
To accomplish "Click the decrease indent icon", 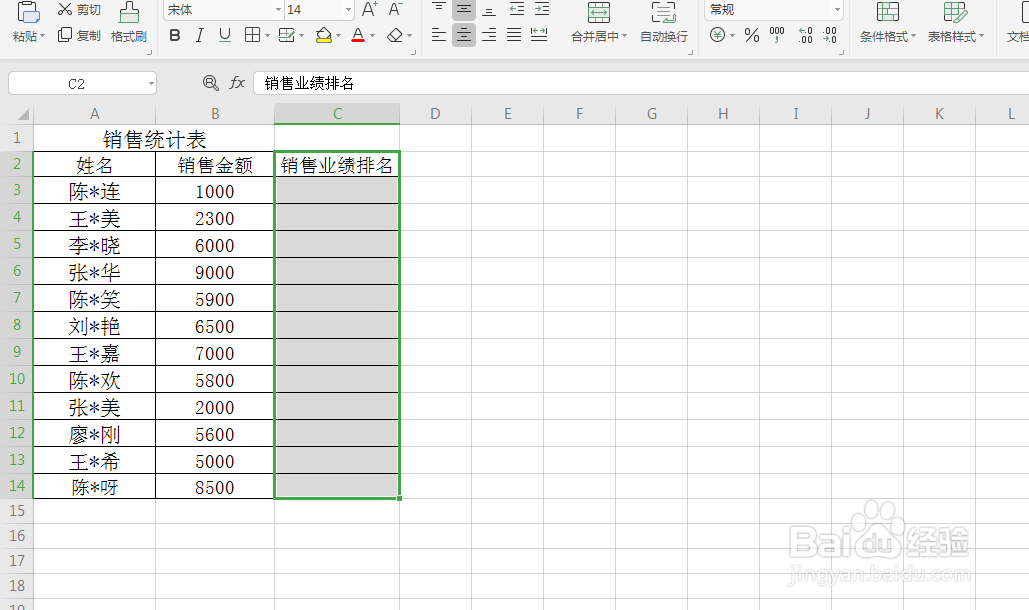I will click(x=517, y=9).
